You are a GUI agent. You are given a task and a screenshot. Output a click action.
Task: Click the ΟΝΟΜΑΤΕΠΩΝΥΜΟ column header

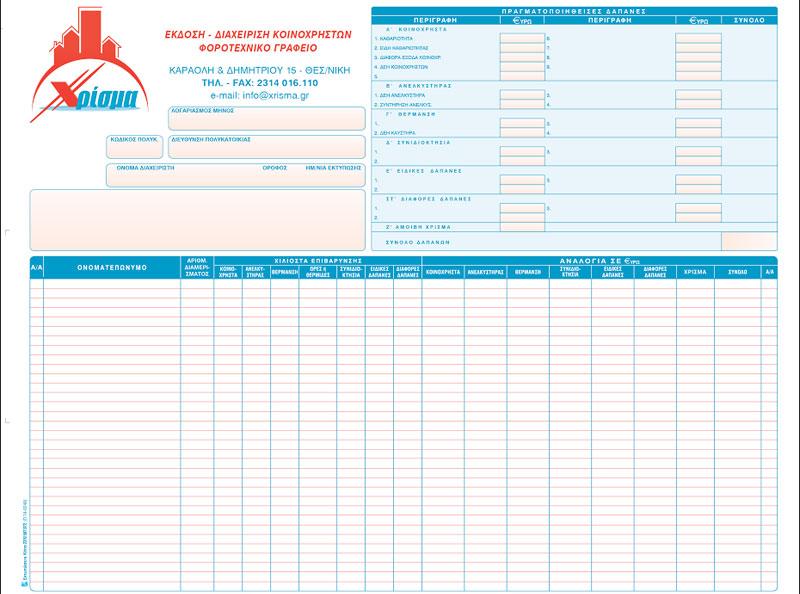(112, 267)
